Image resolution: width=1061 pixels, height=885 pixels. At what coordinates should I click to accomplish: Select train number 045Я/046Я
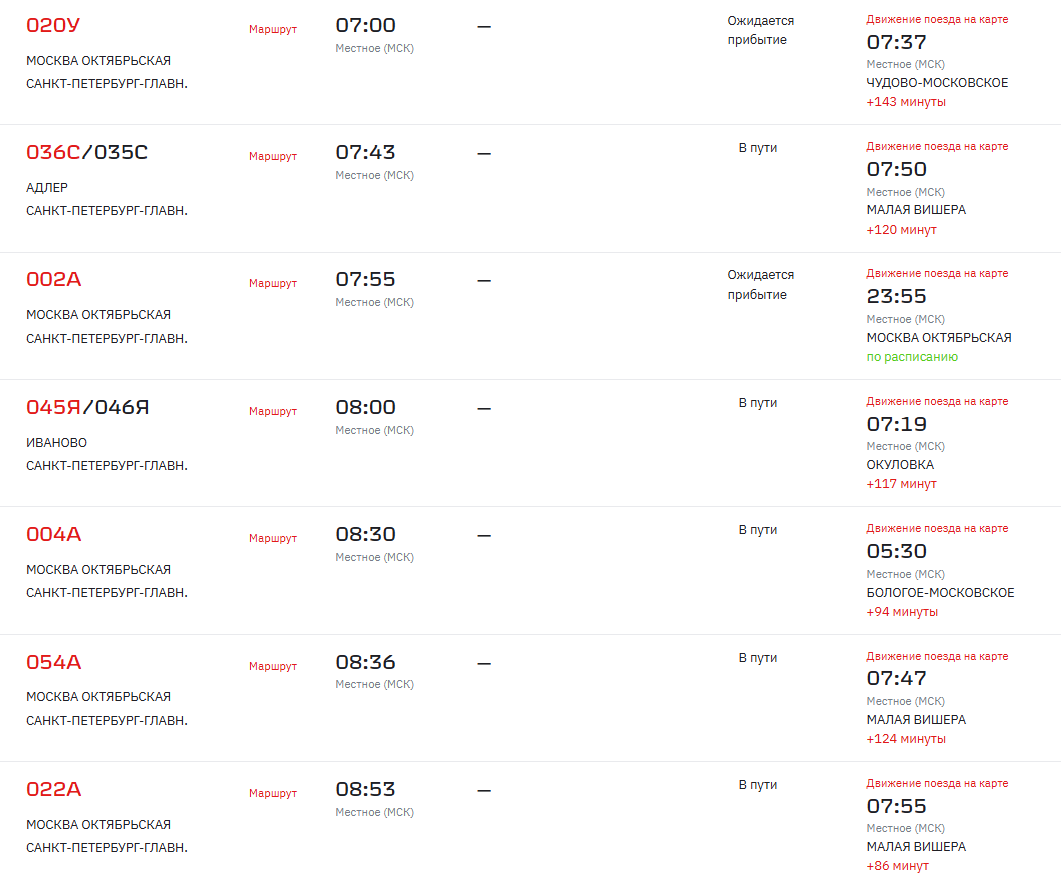coord(87,408)
